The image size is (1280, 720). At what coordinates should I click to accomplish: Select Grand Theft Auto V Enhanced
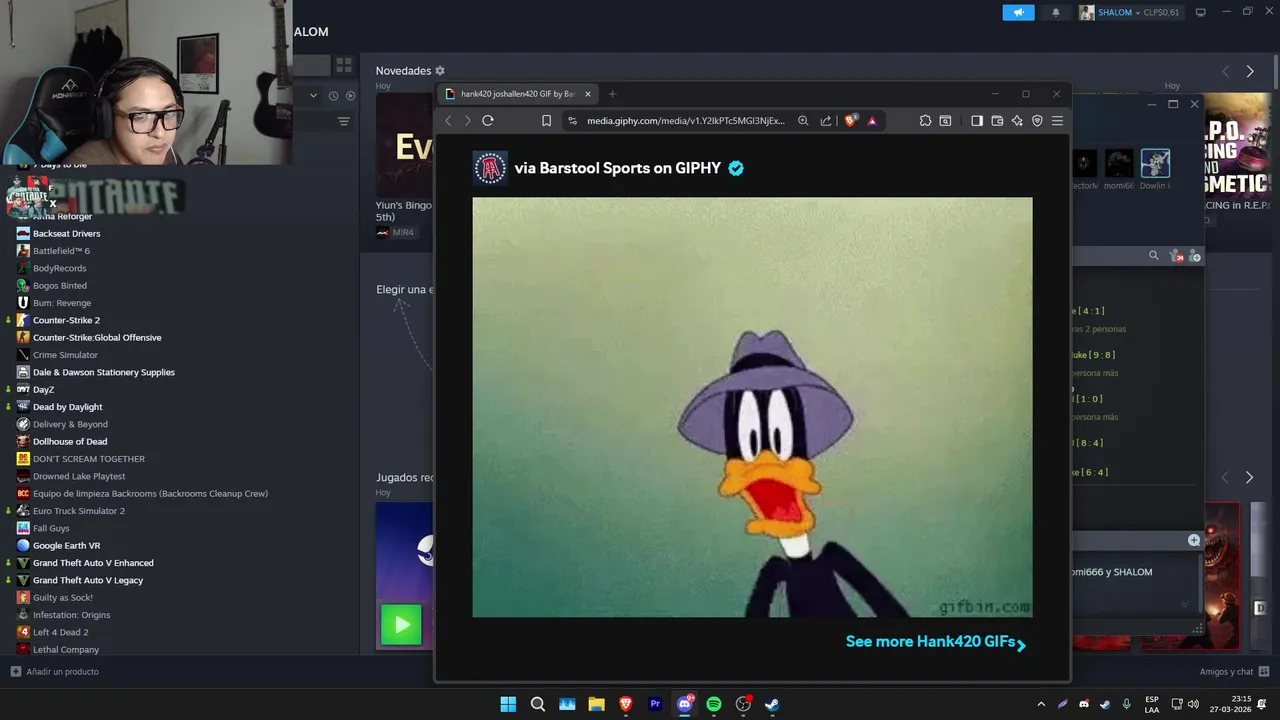(x=93, y=563)
